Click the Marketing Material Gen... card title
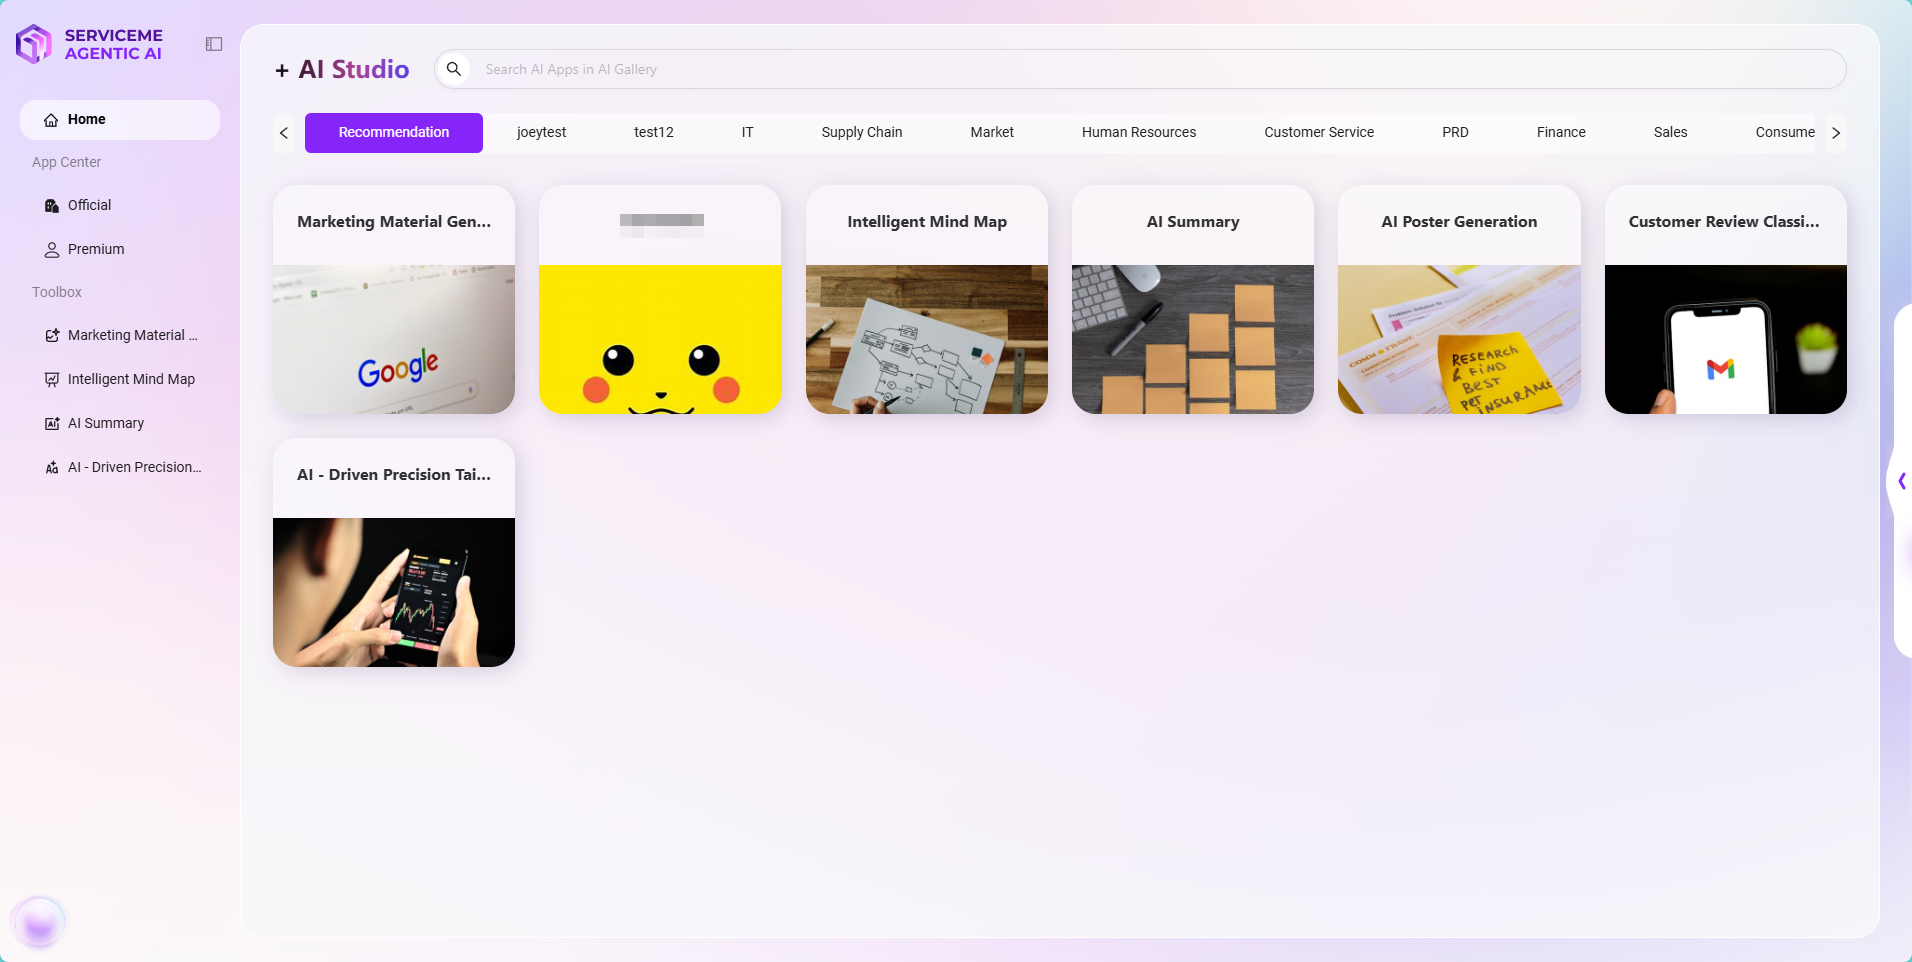Screen dimensions: 1912x962 (394, 222)
